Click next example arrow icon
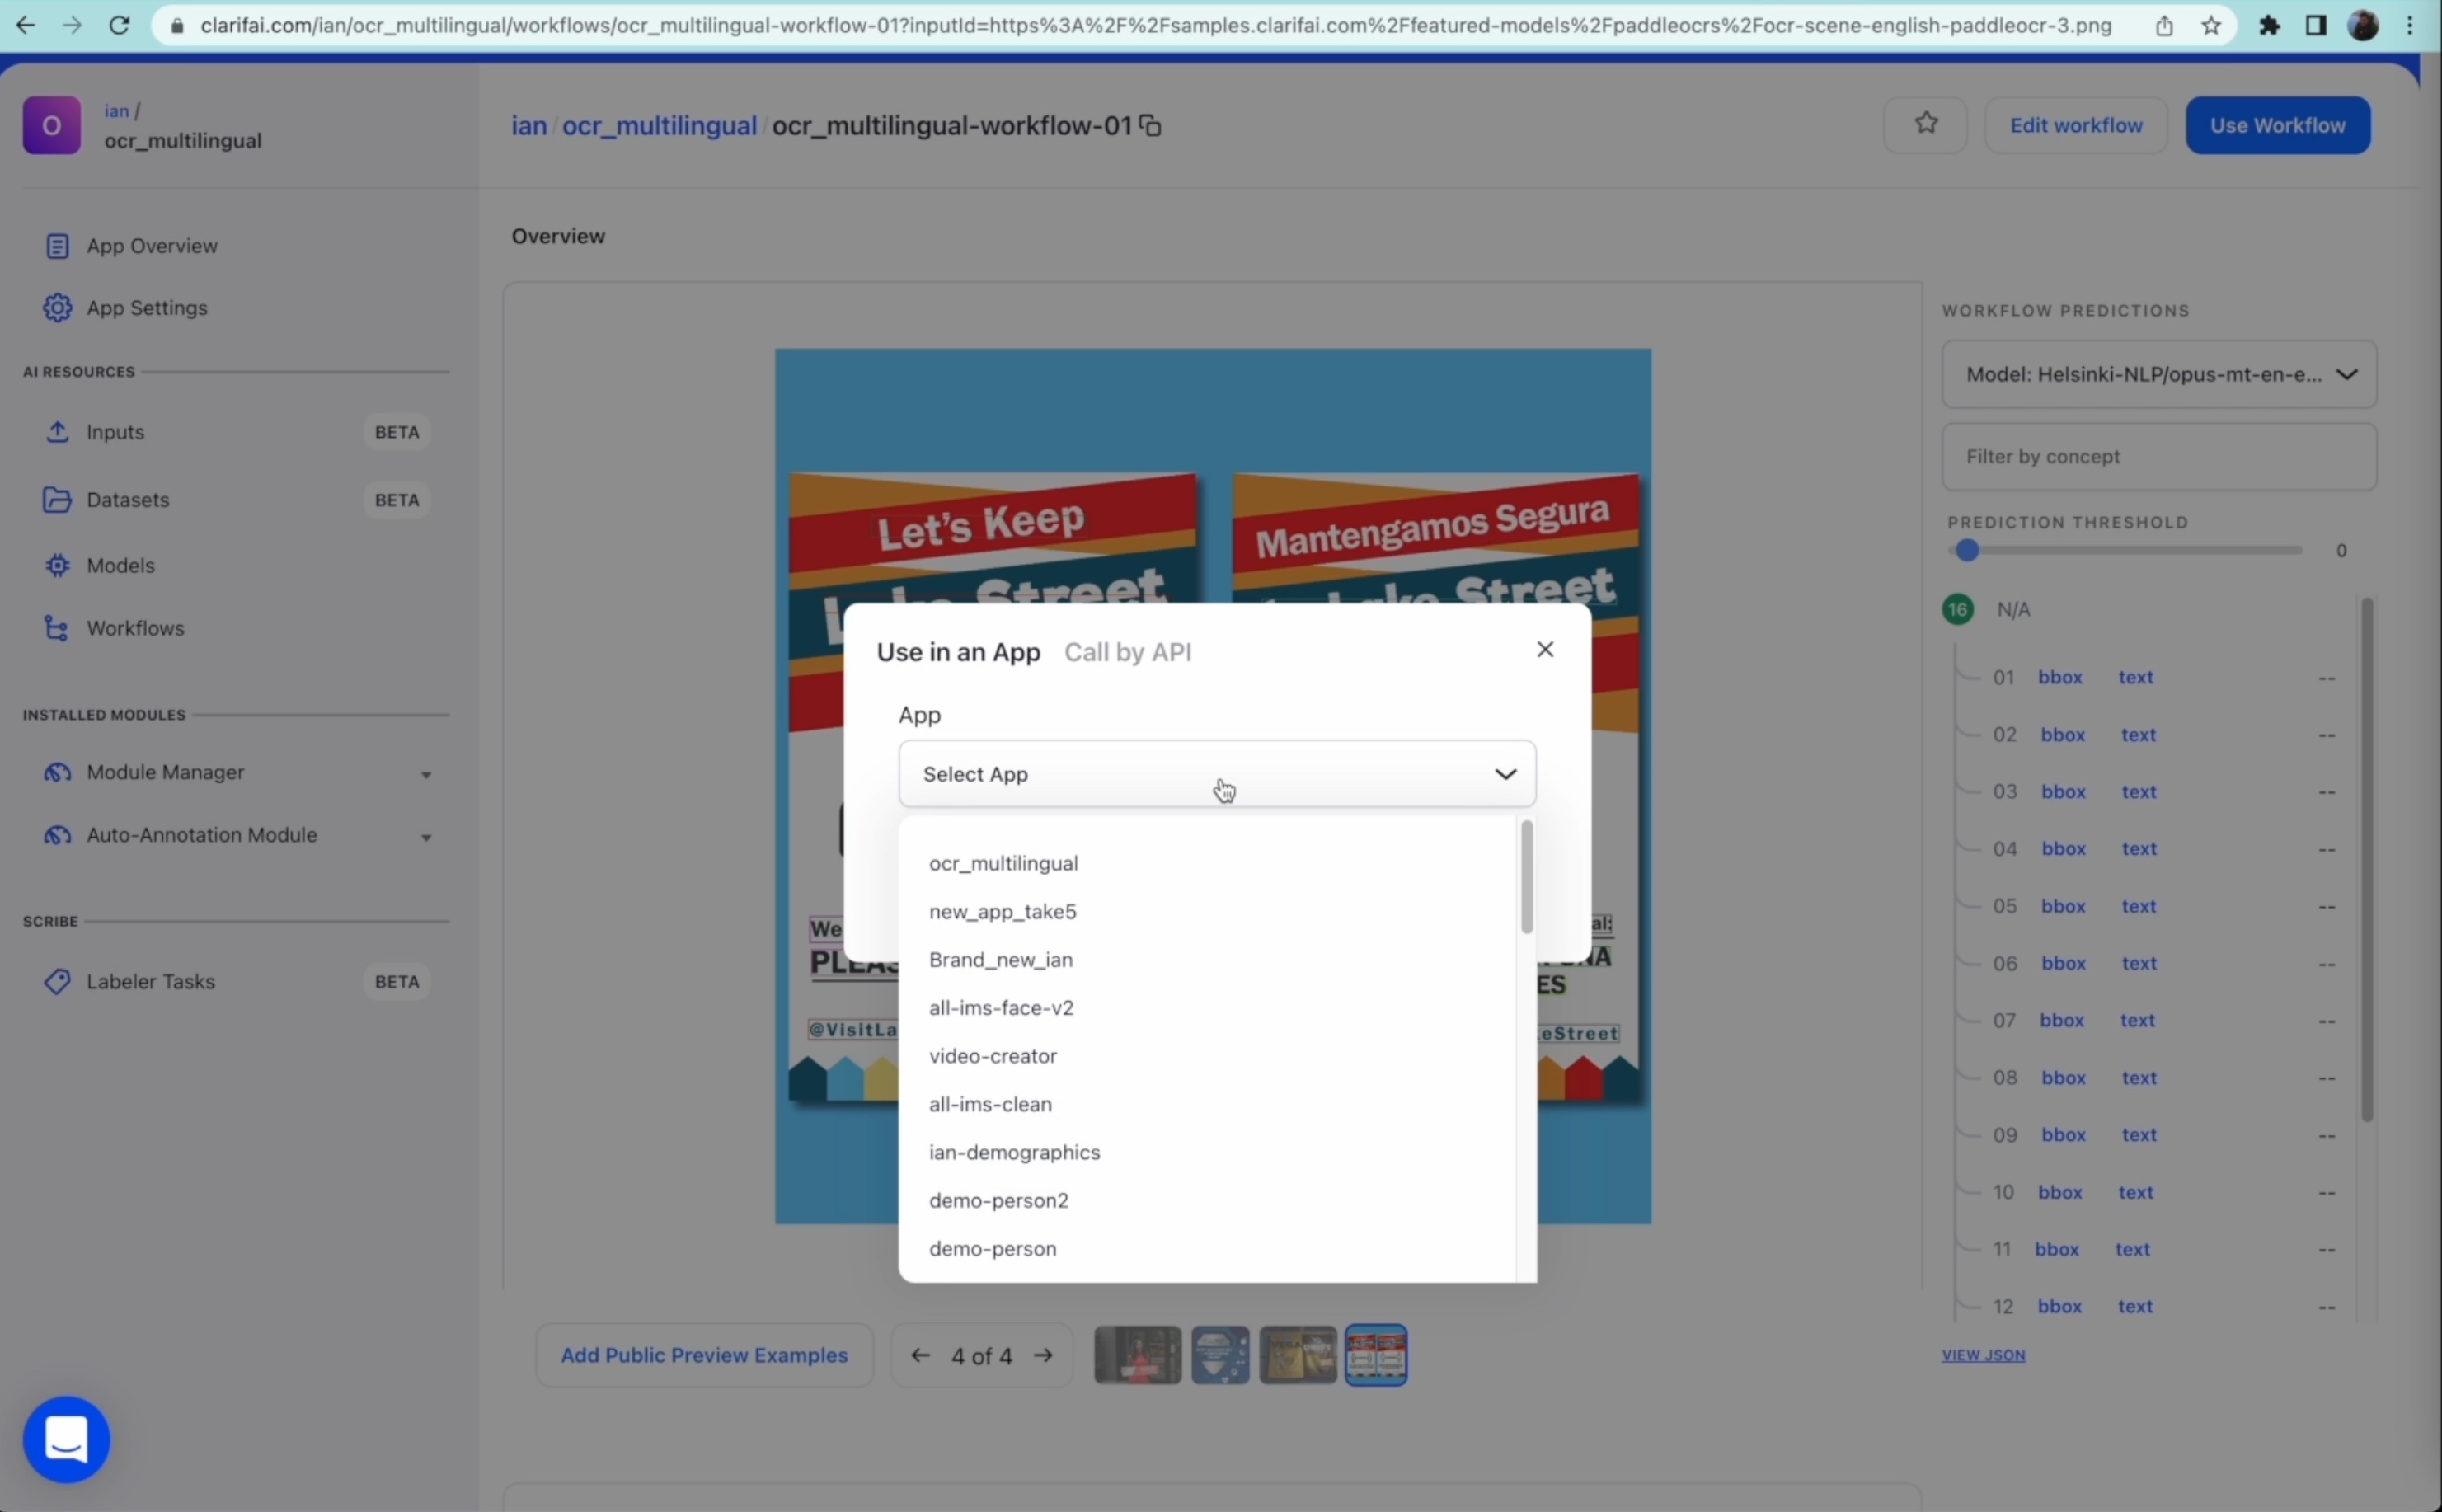This screenshot has width=2442, height=1512. [x=1043, y=1355]
